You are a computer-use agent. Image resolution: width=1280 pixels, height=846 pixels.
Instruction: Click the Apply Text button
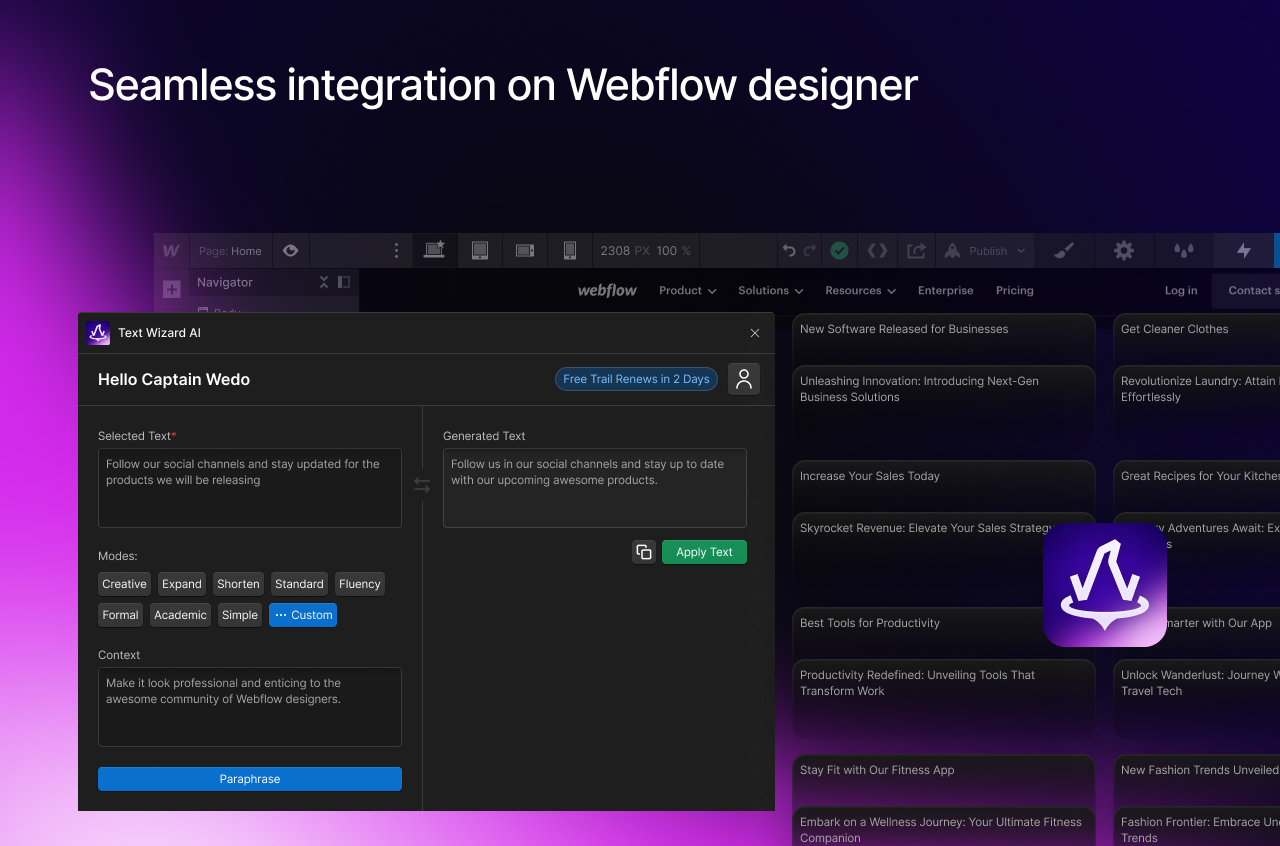point(704,552)
